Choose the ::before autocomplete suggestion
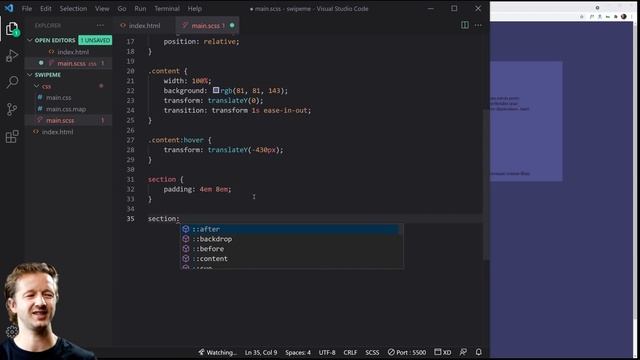 291,249
